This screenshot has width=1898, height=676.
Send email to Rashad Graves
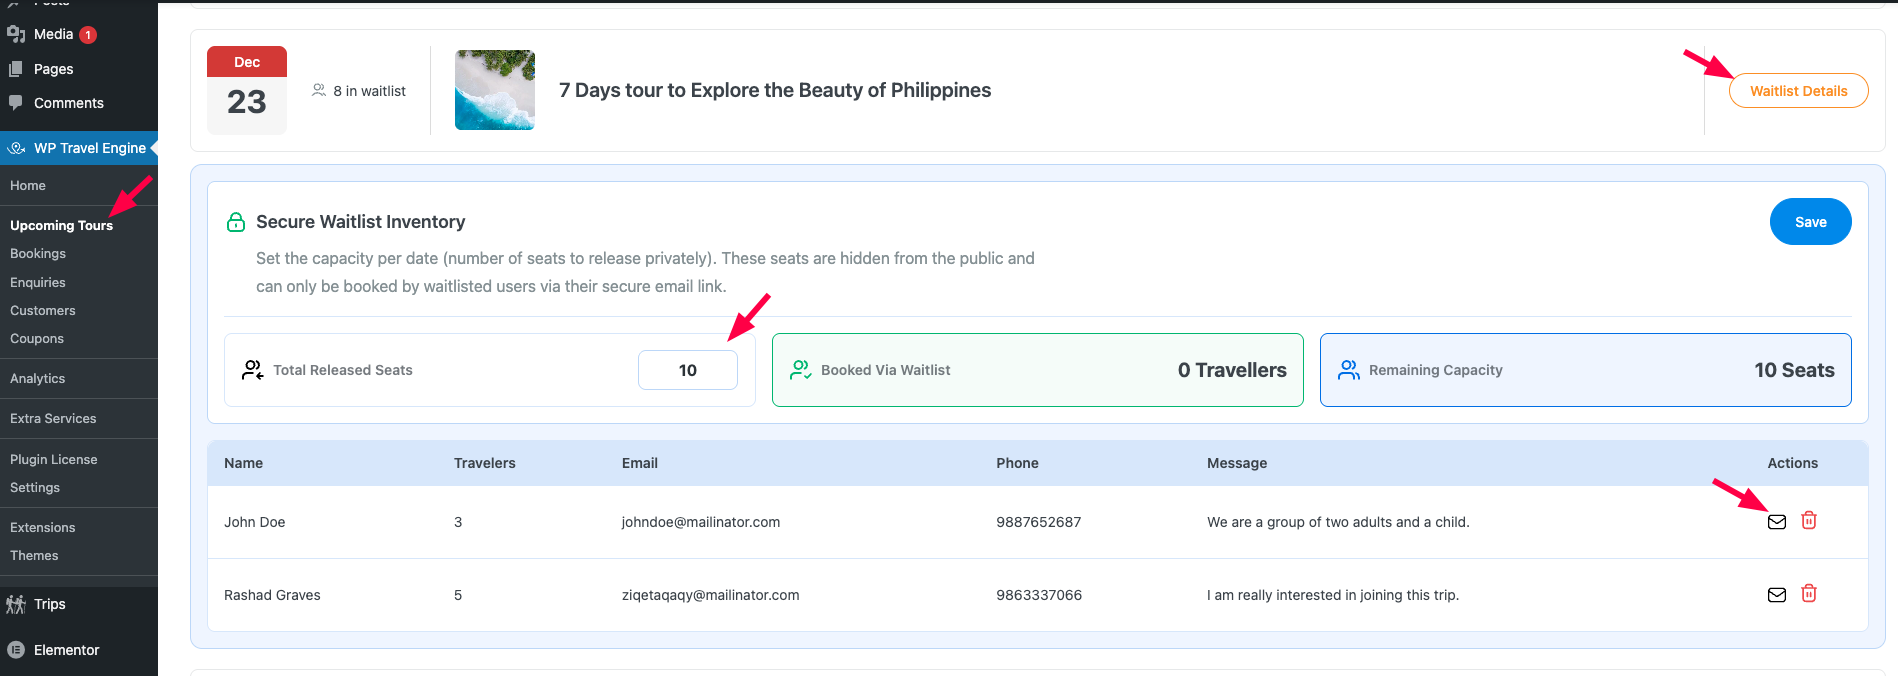point(1776,595)
